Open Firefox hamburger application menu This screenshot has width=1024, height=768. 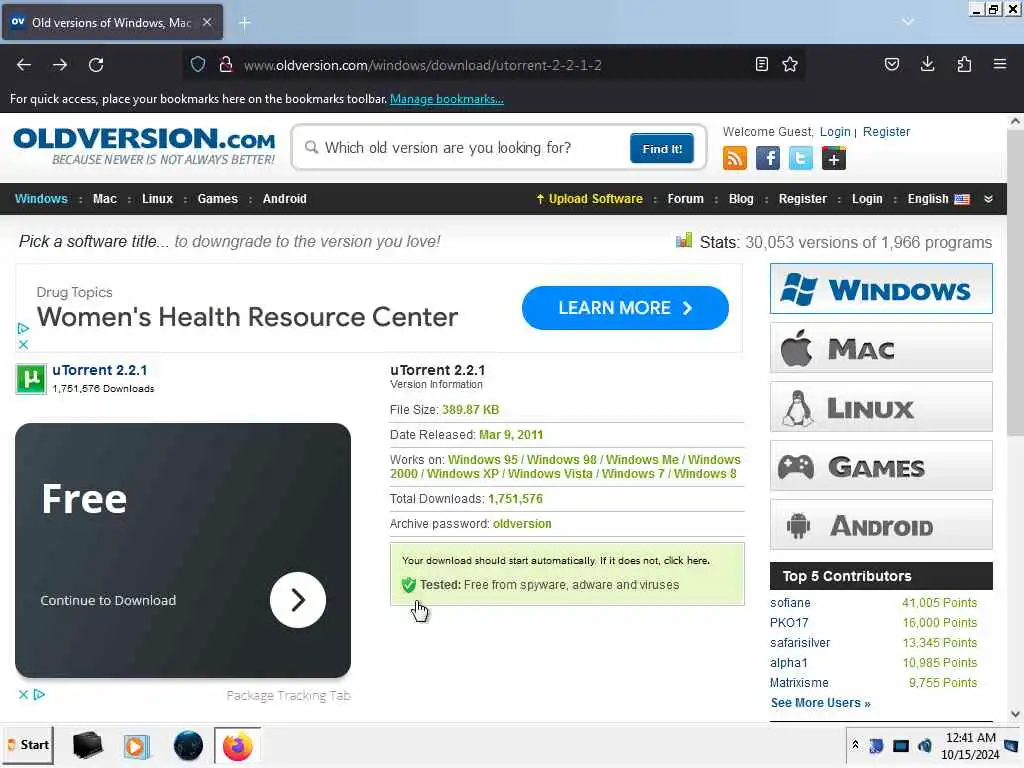click(x=1000, y=64)
